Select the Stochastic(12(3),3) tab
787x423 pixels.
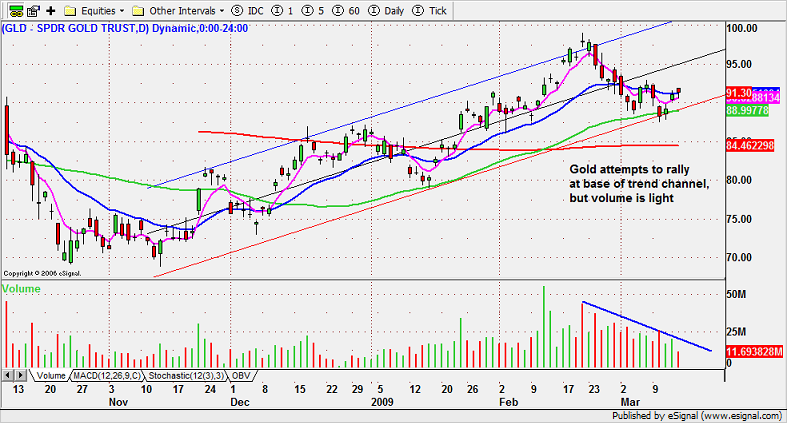pyautogui.click(x=186, y=375)
